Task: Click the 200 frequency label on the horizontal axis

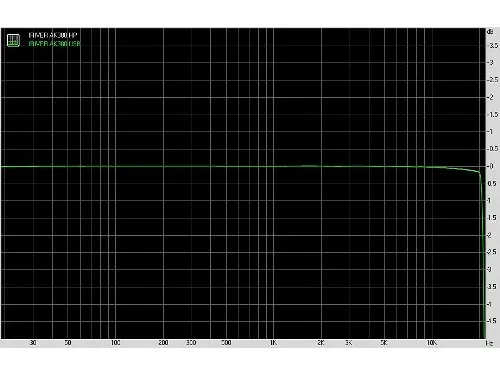Action: pos(163,343)
